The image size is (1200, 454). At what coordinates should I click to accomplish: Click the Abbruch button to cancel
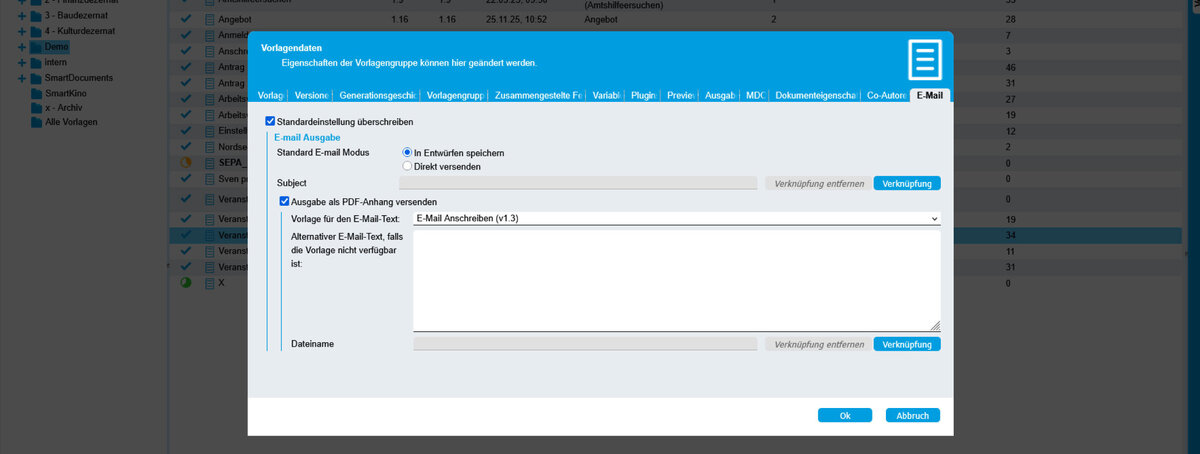(x=912, y=415)
